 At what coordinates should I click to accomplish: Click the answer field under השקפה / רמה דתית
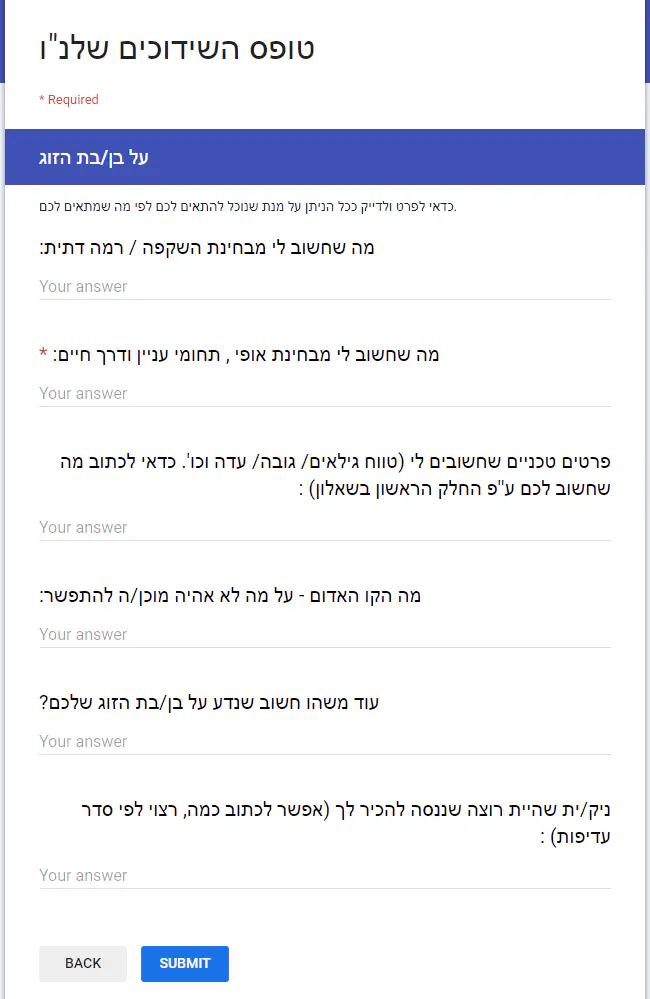point(324,286)
